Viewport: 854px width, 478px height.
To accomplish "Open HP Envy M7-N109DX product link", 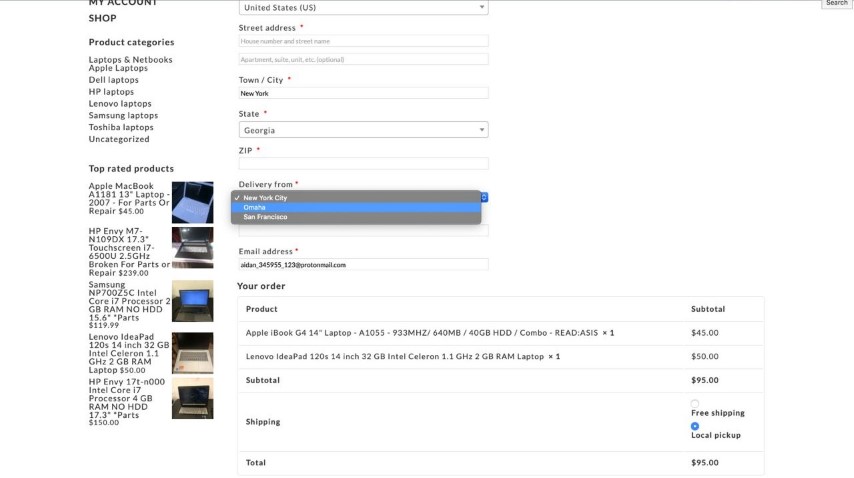I will [129, 252].
